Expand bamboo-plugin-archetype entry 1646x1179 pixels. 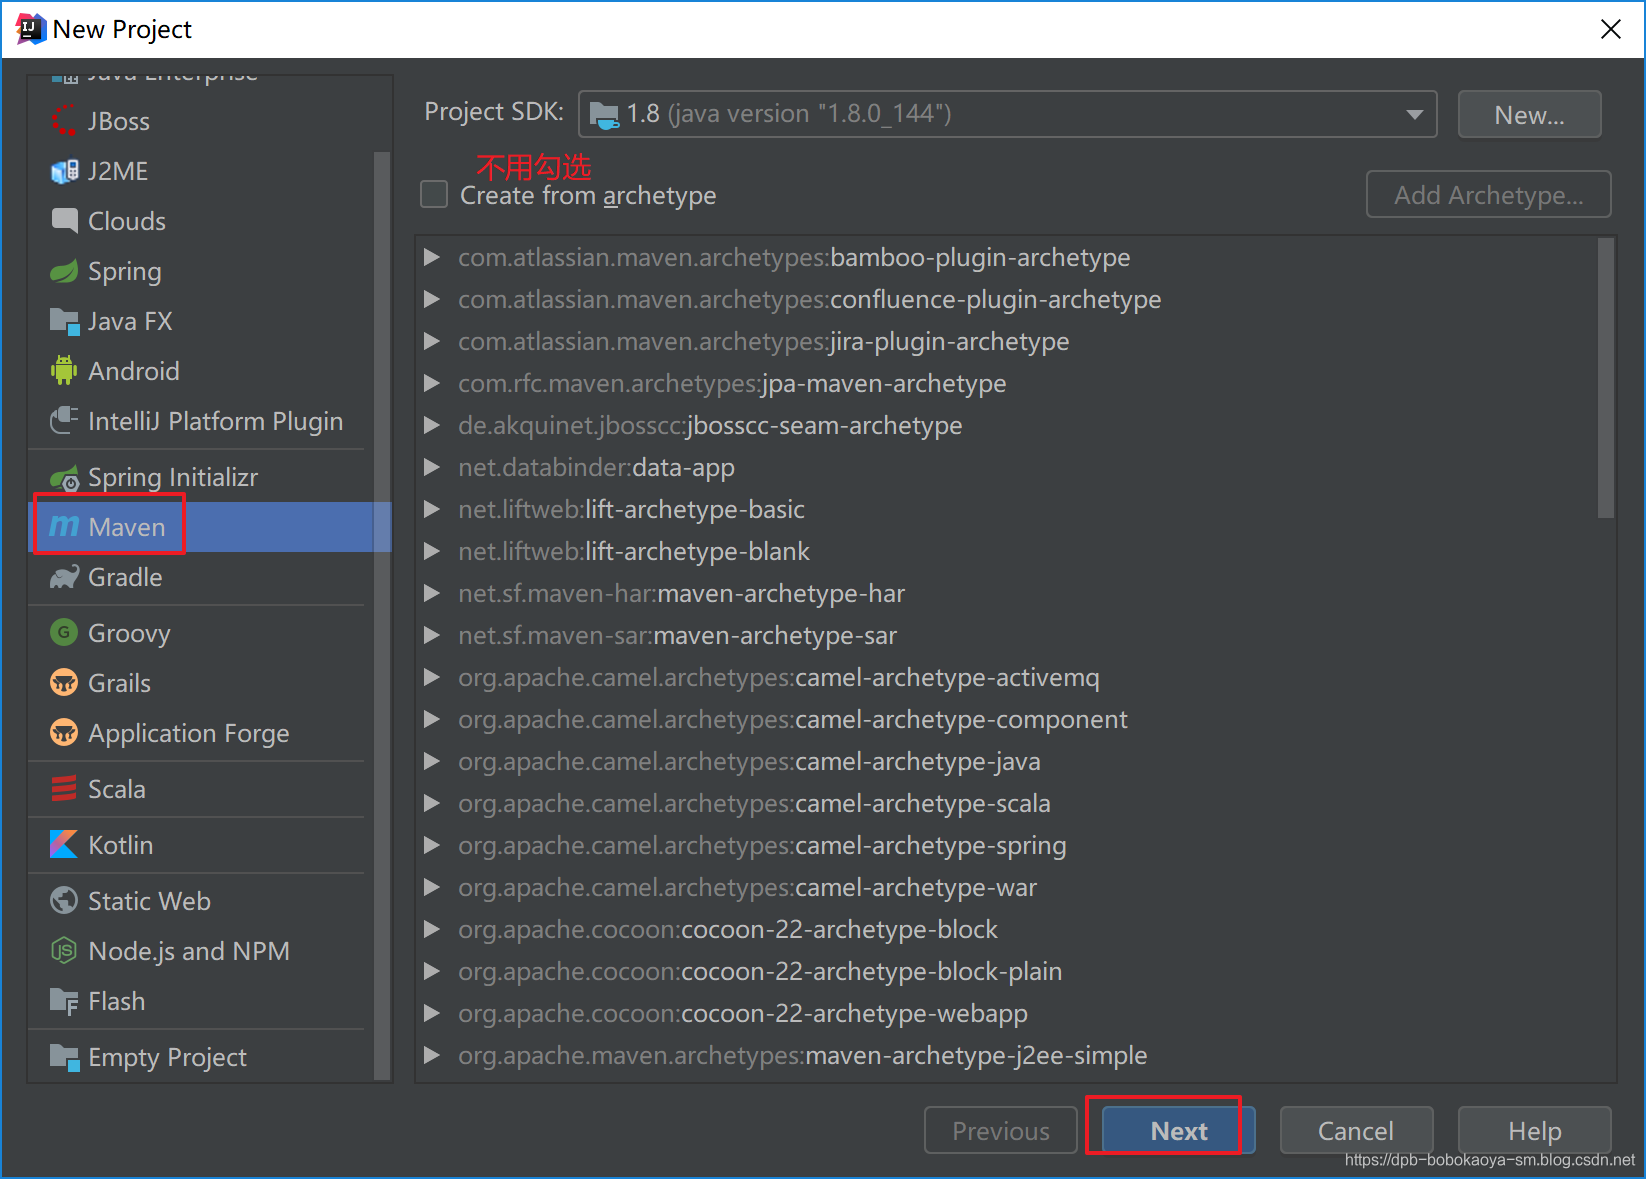(432, 257)
